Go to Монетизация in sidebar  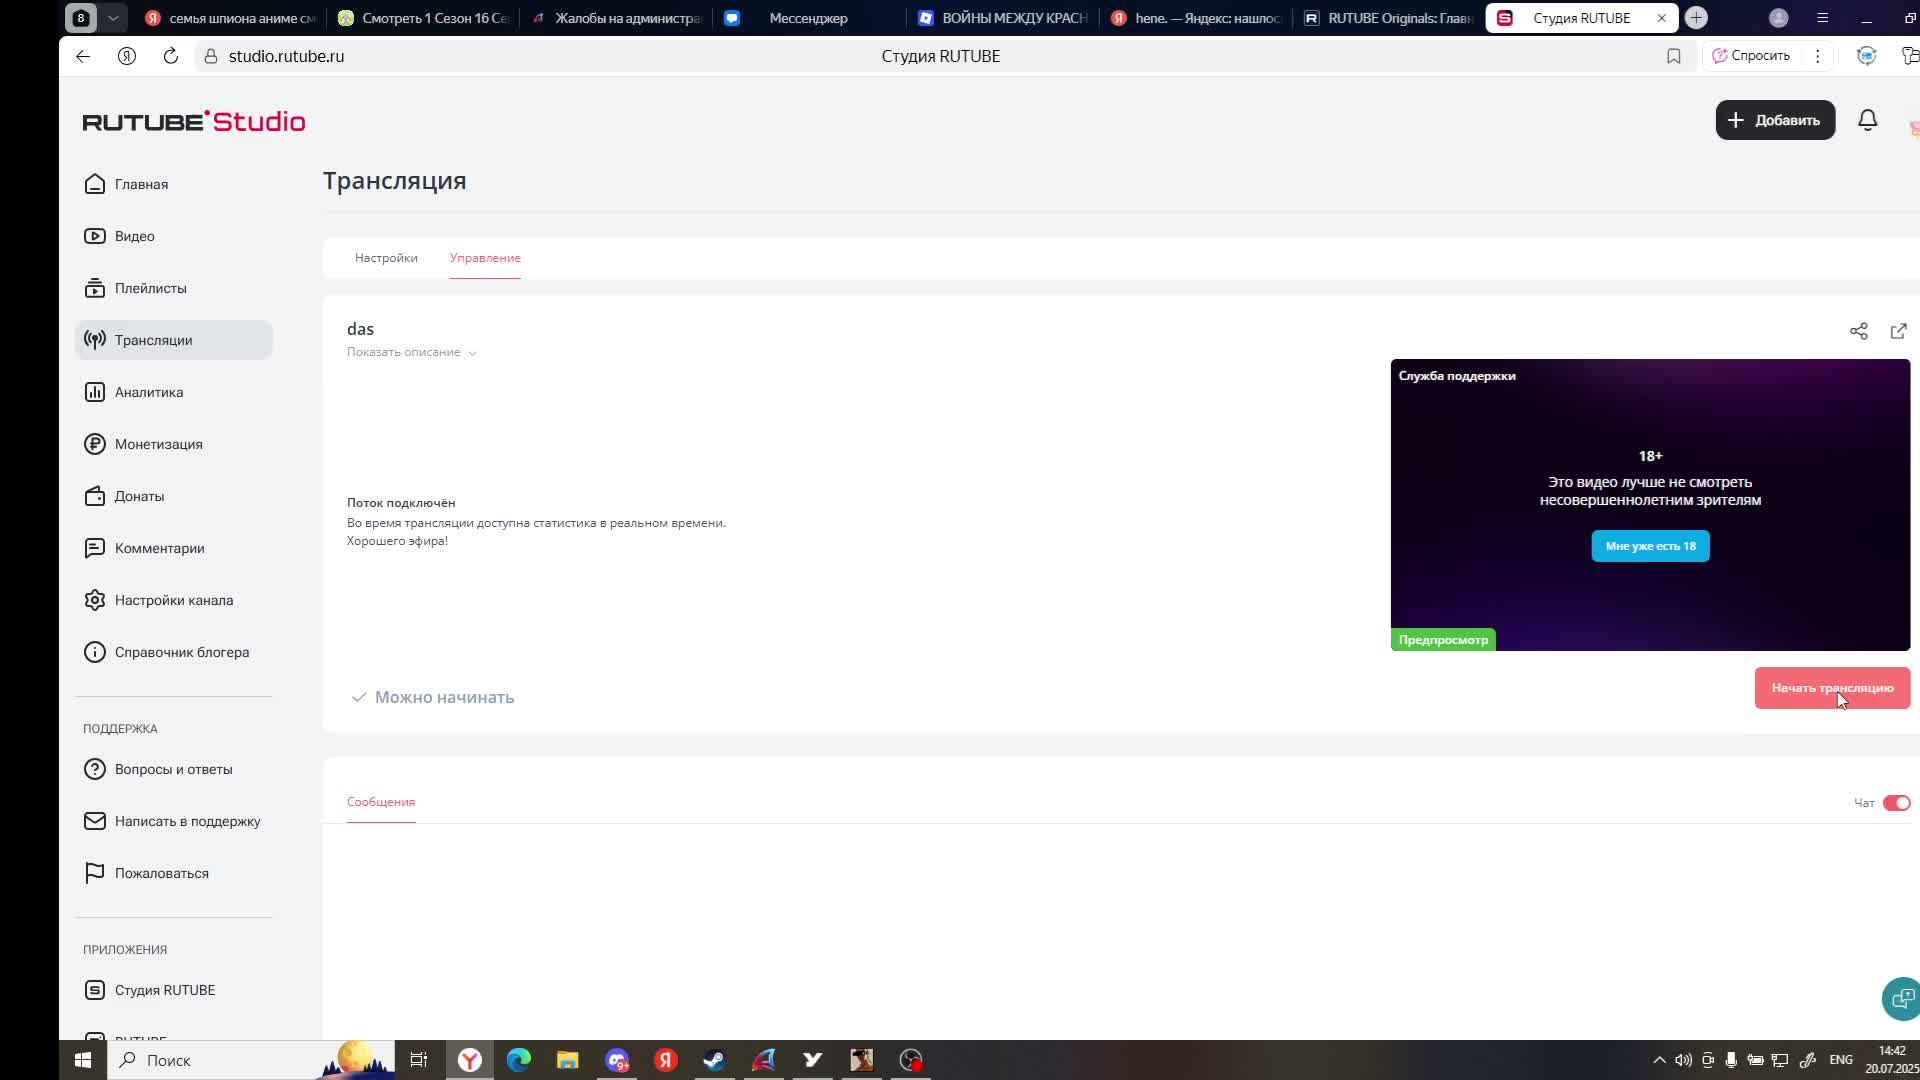pos(158,444)
